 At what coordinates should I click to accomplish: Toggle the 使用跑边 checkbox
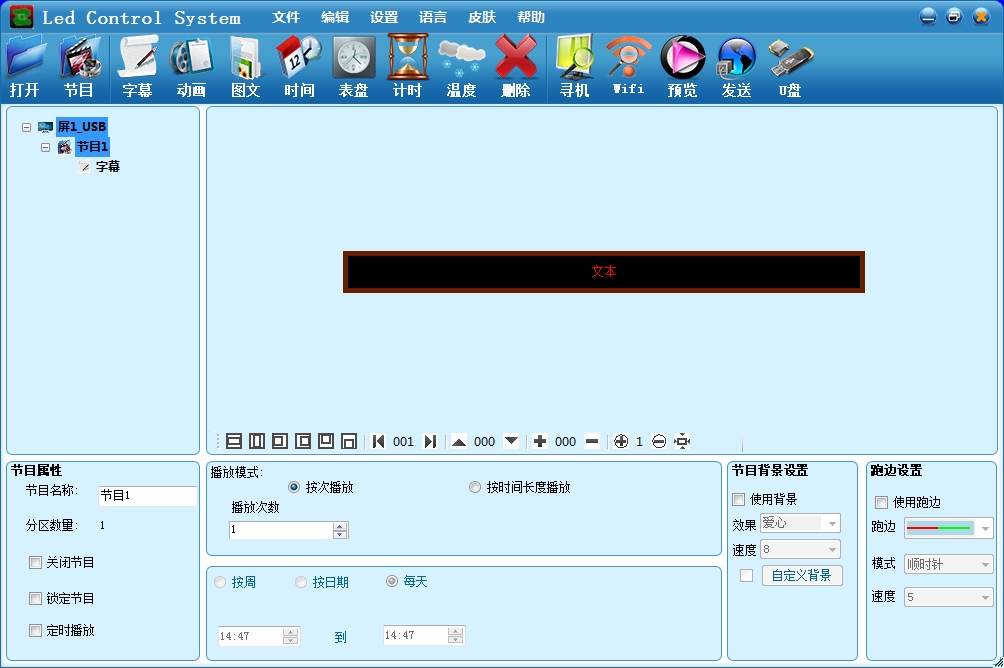tap(881, 502)
